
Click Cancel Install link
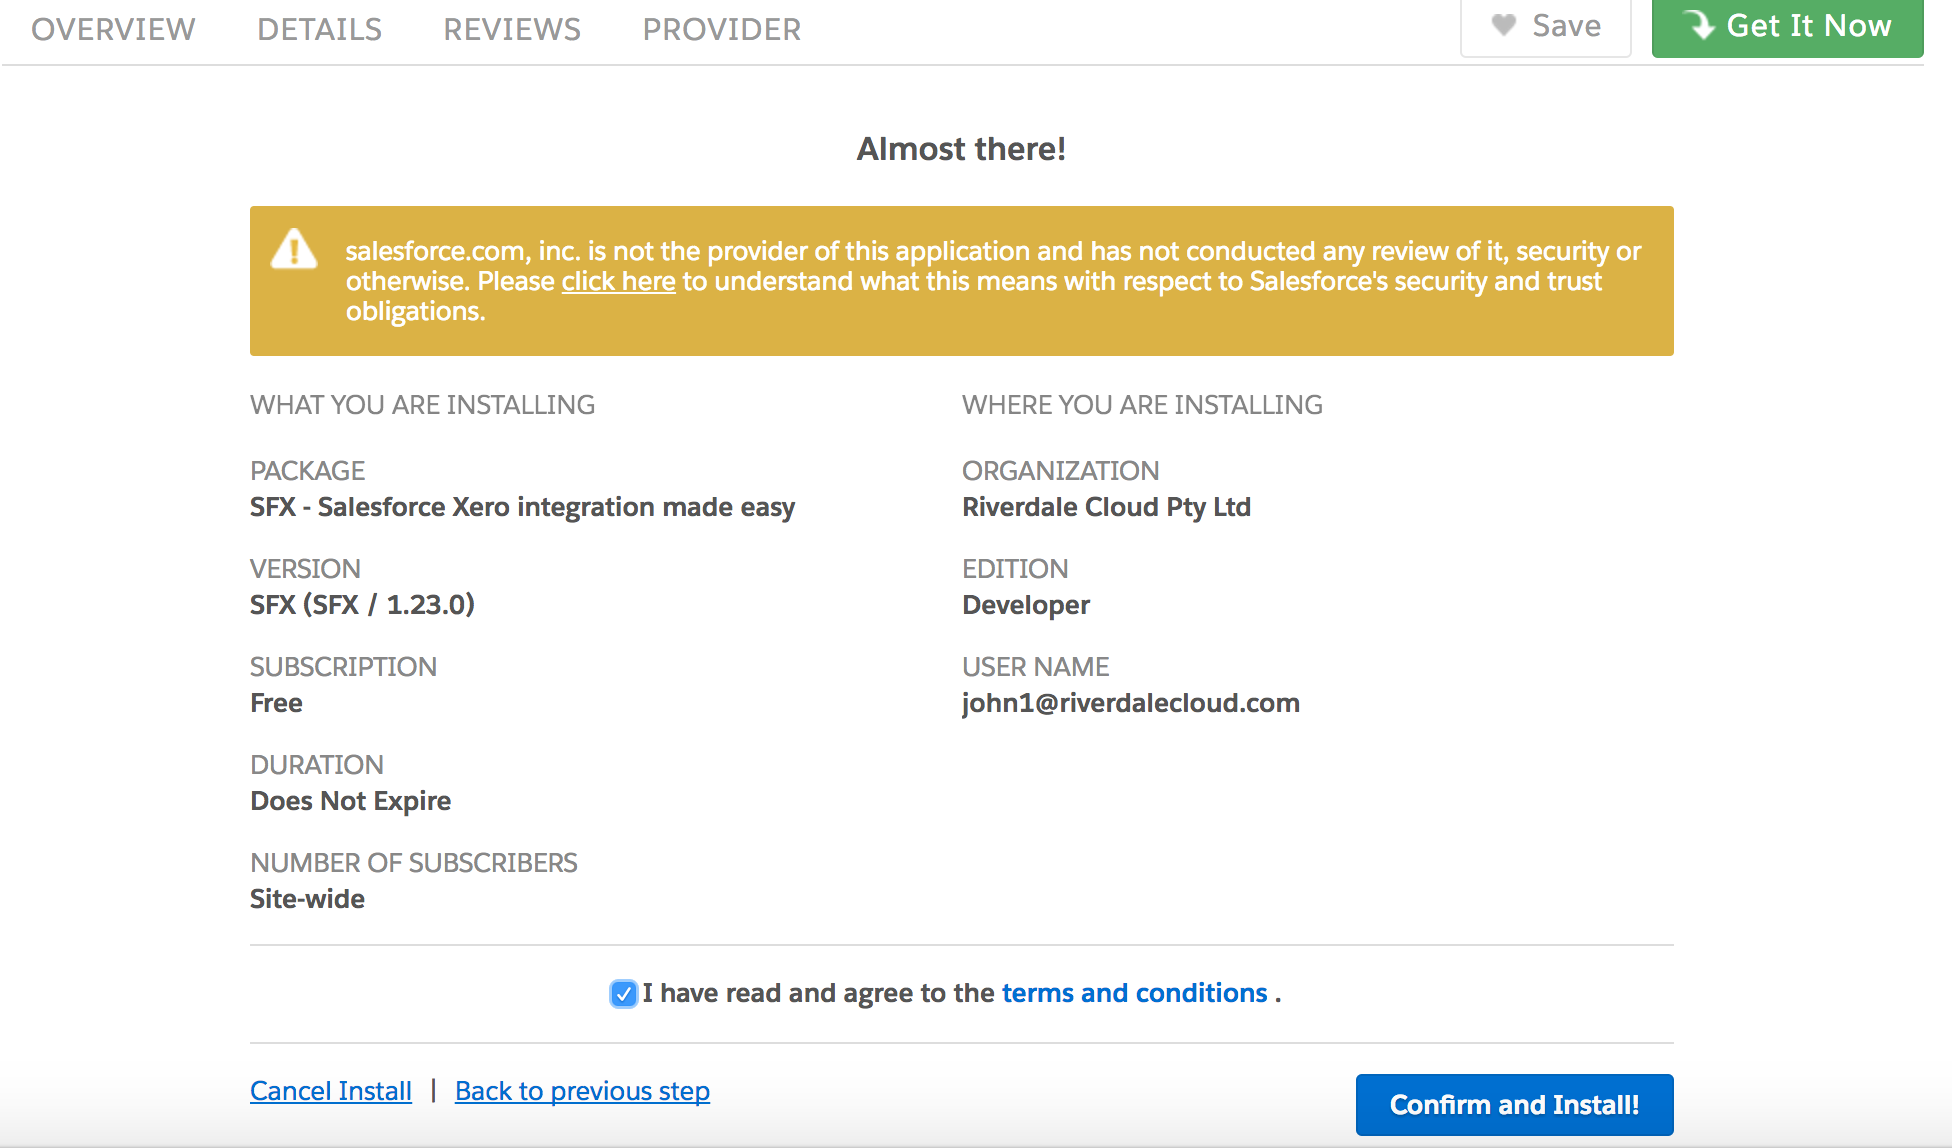coord(331,1091)
